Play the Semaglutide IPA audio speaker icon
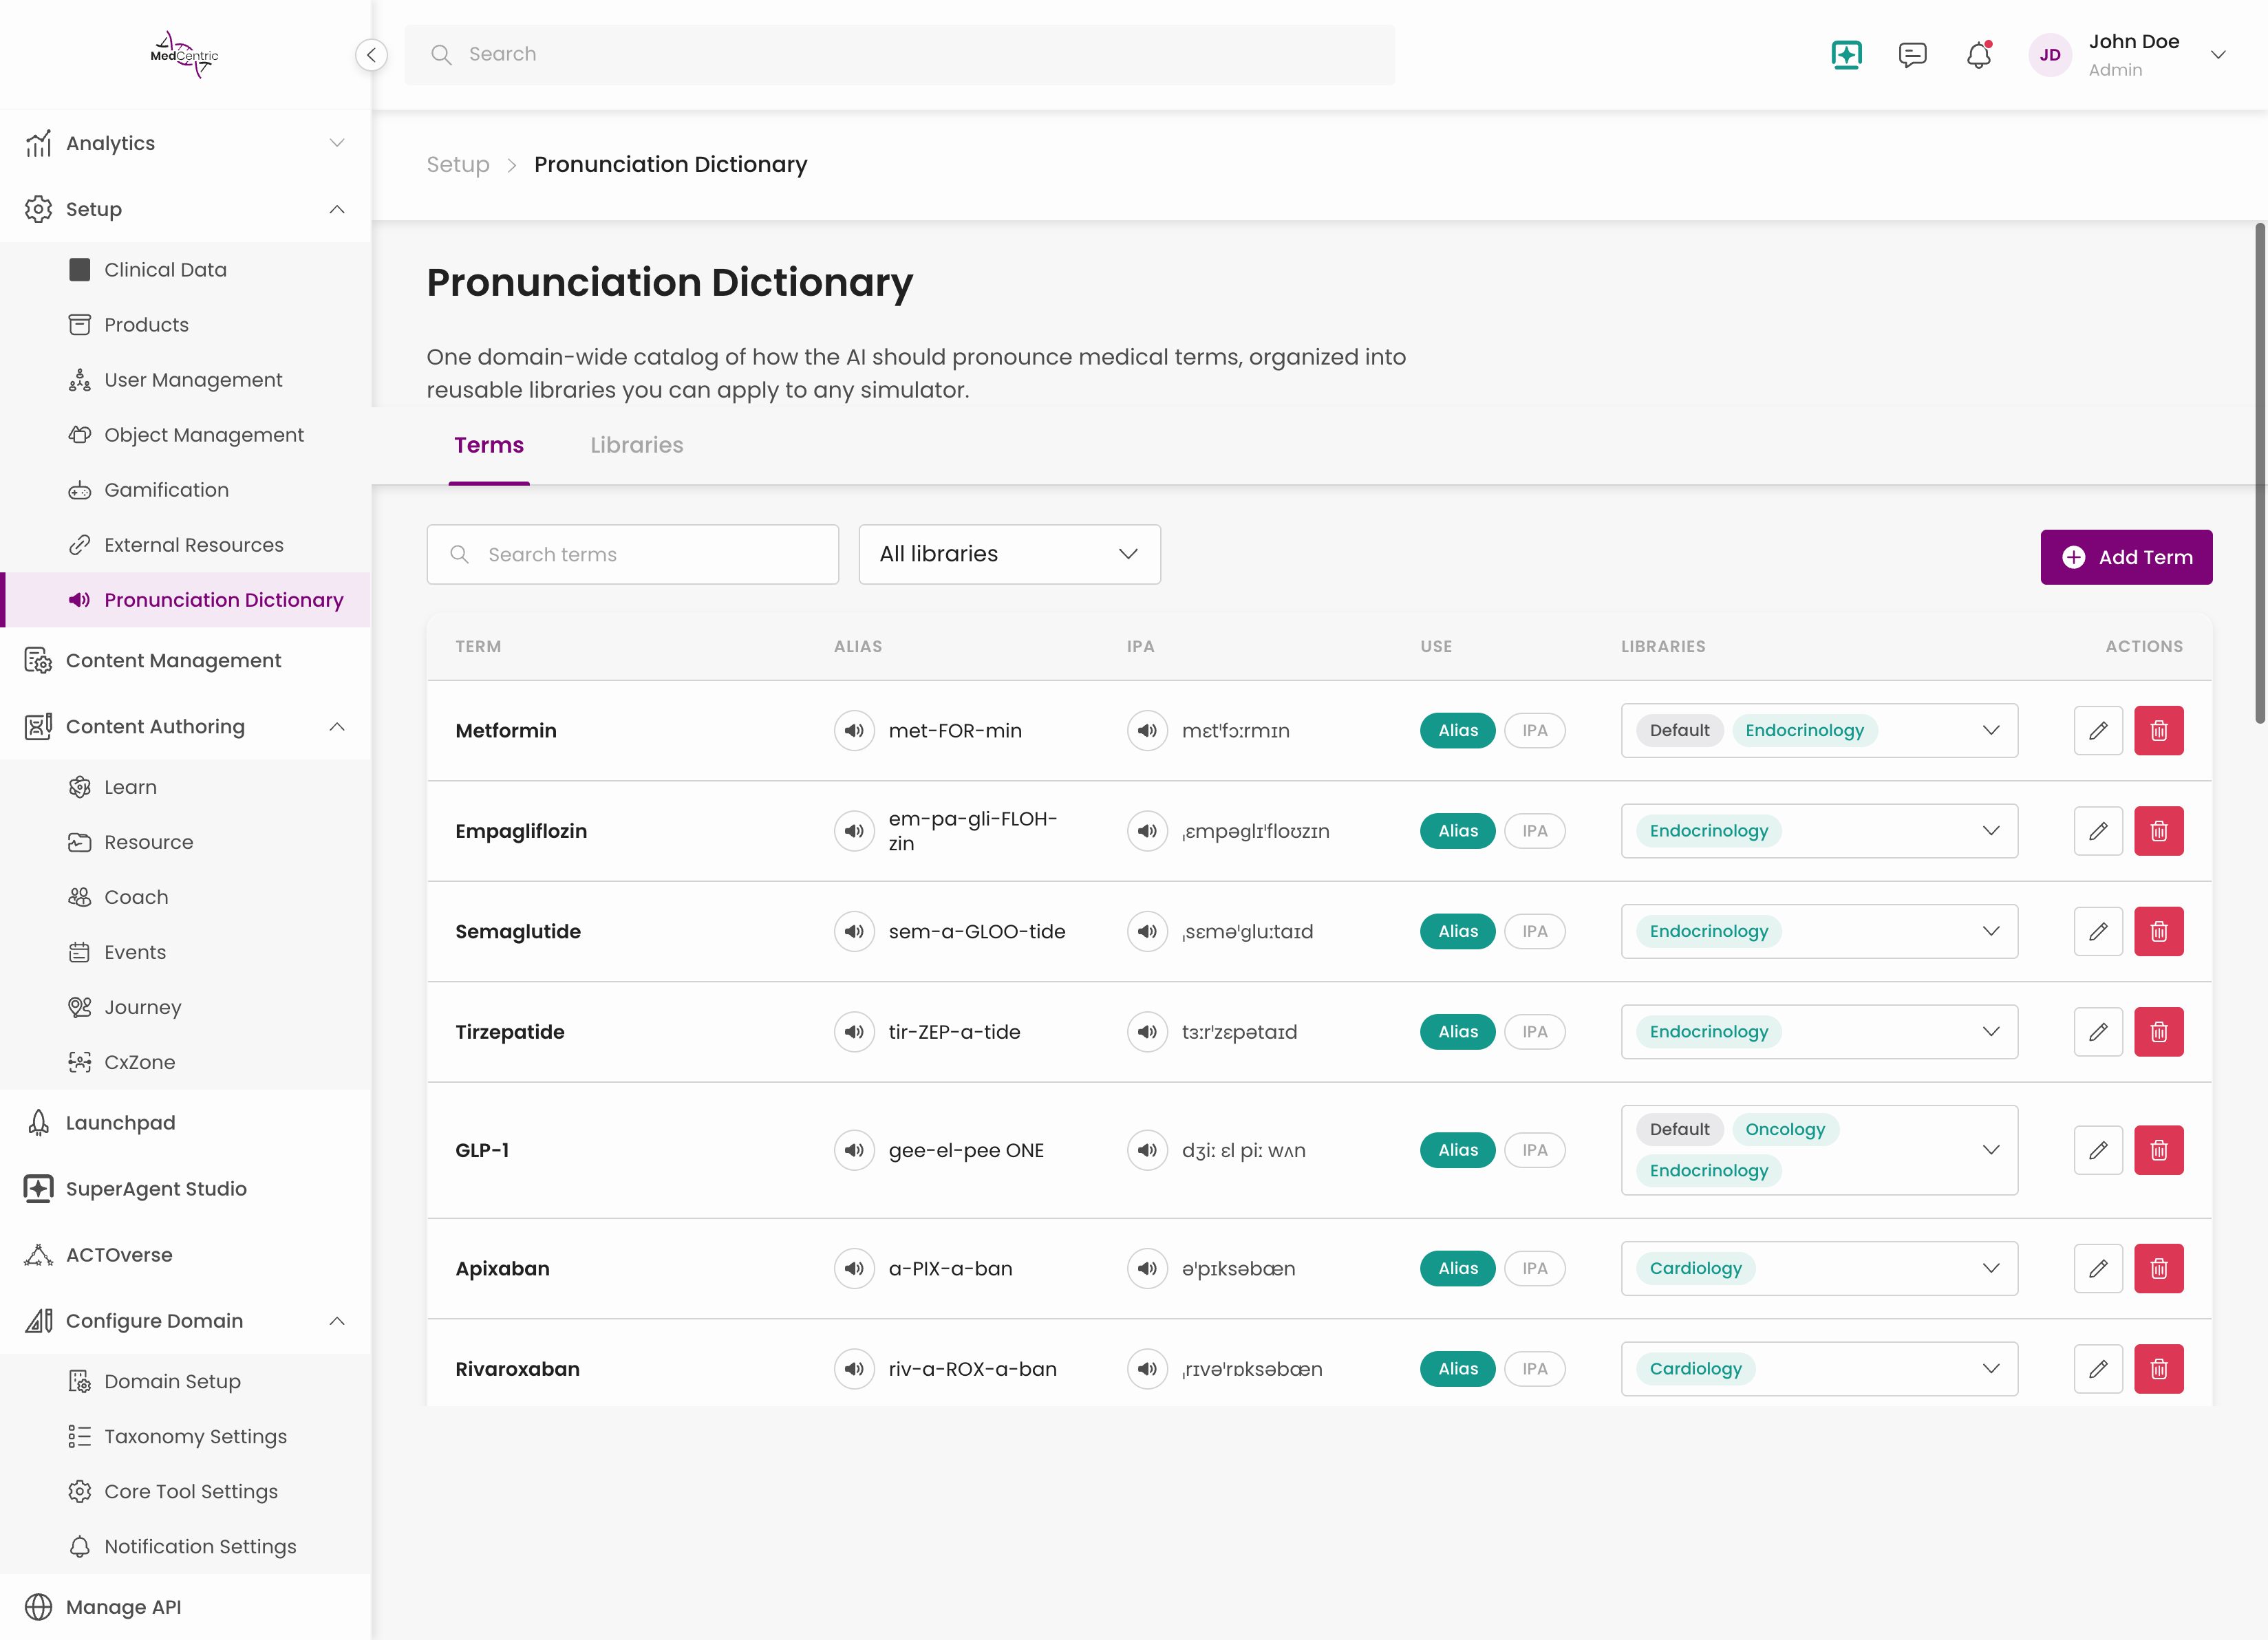This screenshot has height=1640, width=2268. [x=1147, y=932]
